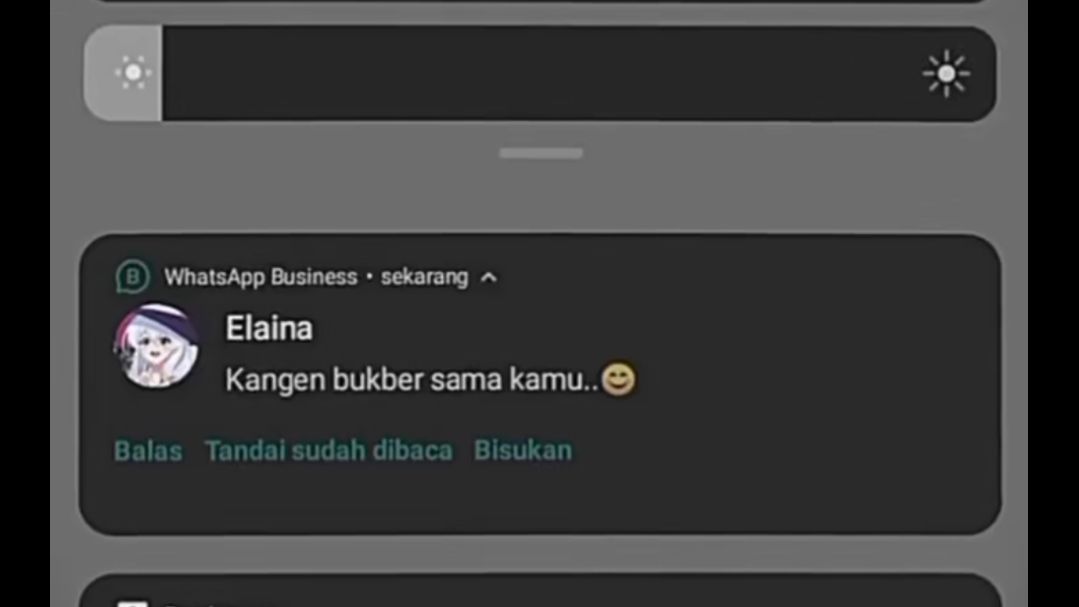Click the sender name Elaina

pyautogui.click(x=269, y=328)
